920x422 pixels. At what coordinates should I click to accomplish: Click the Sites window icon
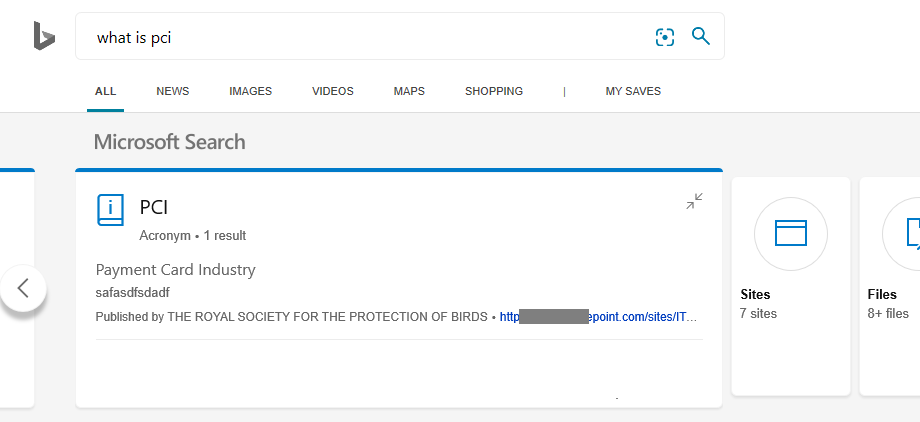click(791, 234)
